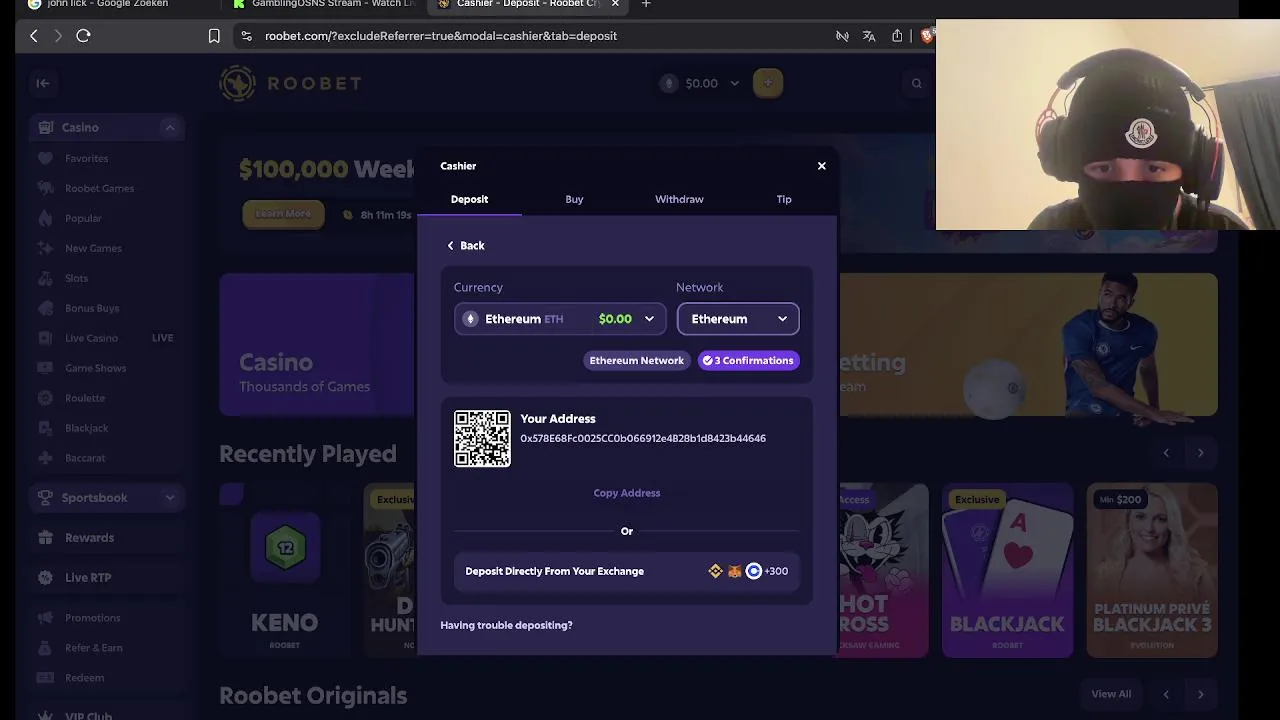The height and width of the screenshot is (720, 1280).
Task: Open Popular in the sidebar
Action: click(83, 218)
